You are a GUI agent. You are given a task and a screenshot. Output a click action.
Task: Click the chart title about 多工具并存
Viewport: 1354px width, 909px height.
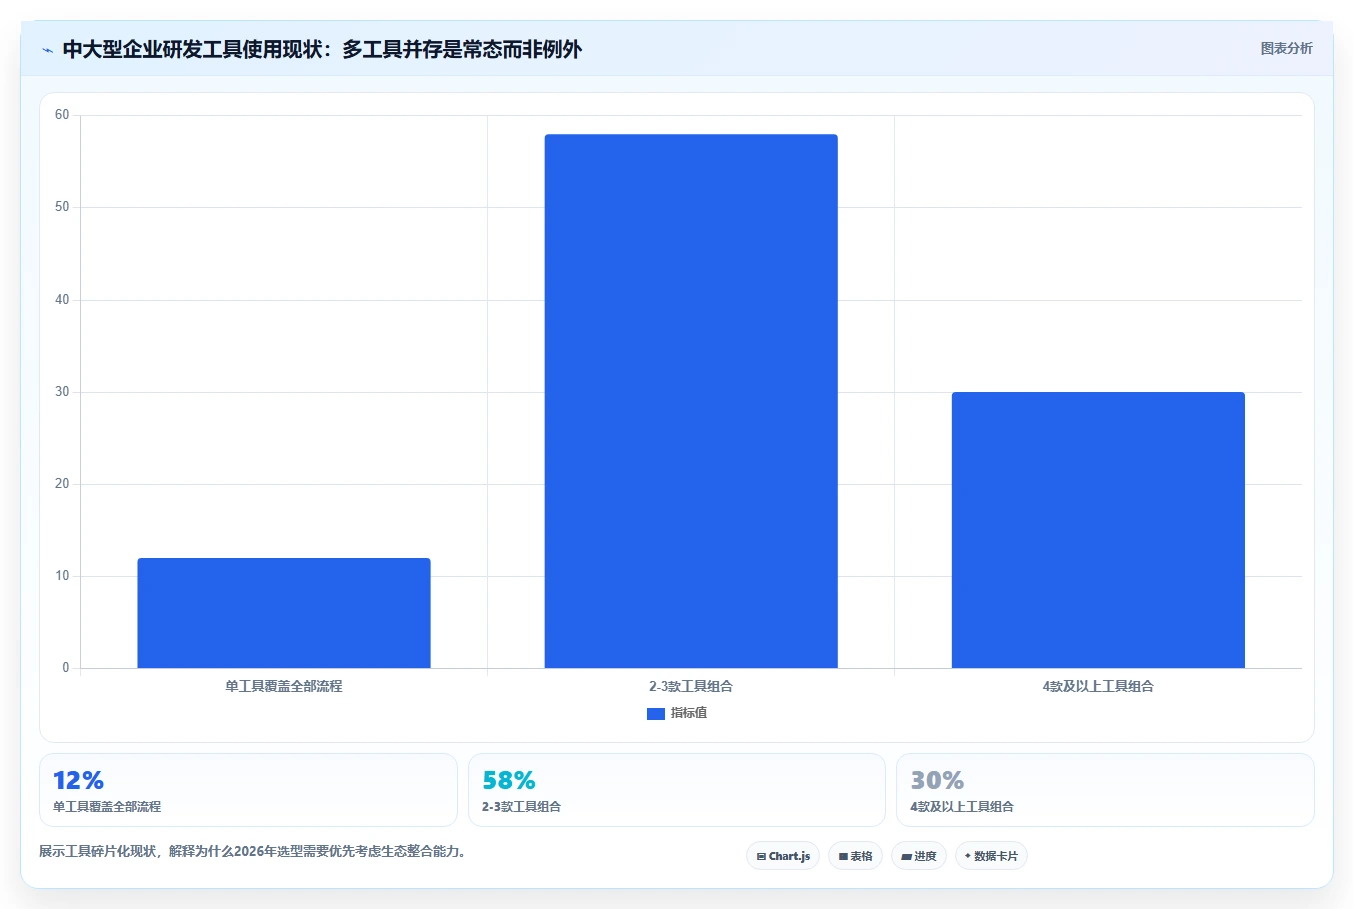pos(322,50)
